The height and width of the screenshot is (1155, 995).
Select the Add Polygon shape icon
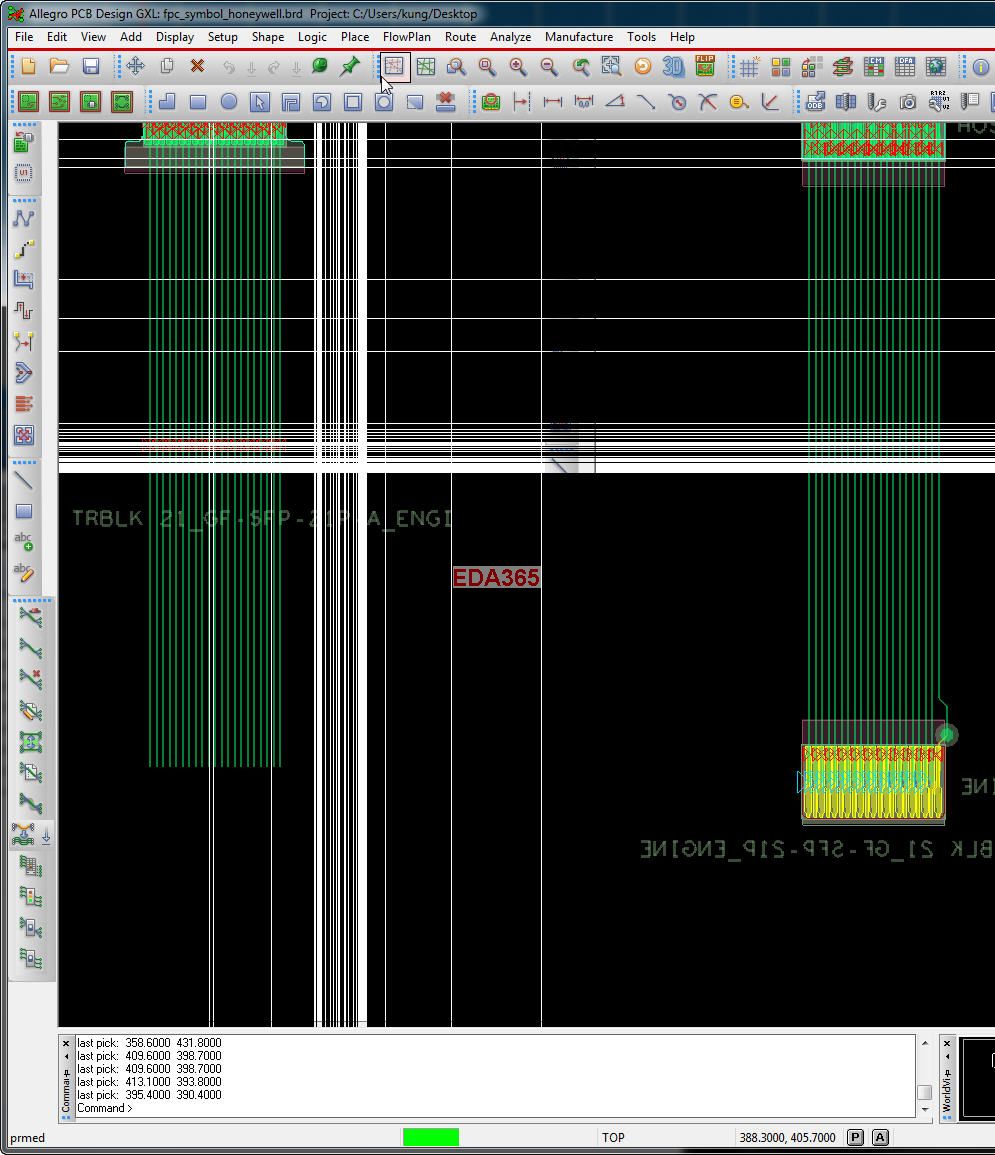click(167, 102)
